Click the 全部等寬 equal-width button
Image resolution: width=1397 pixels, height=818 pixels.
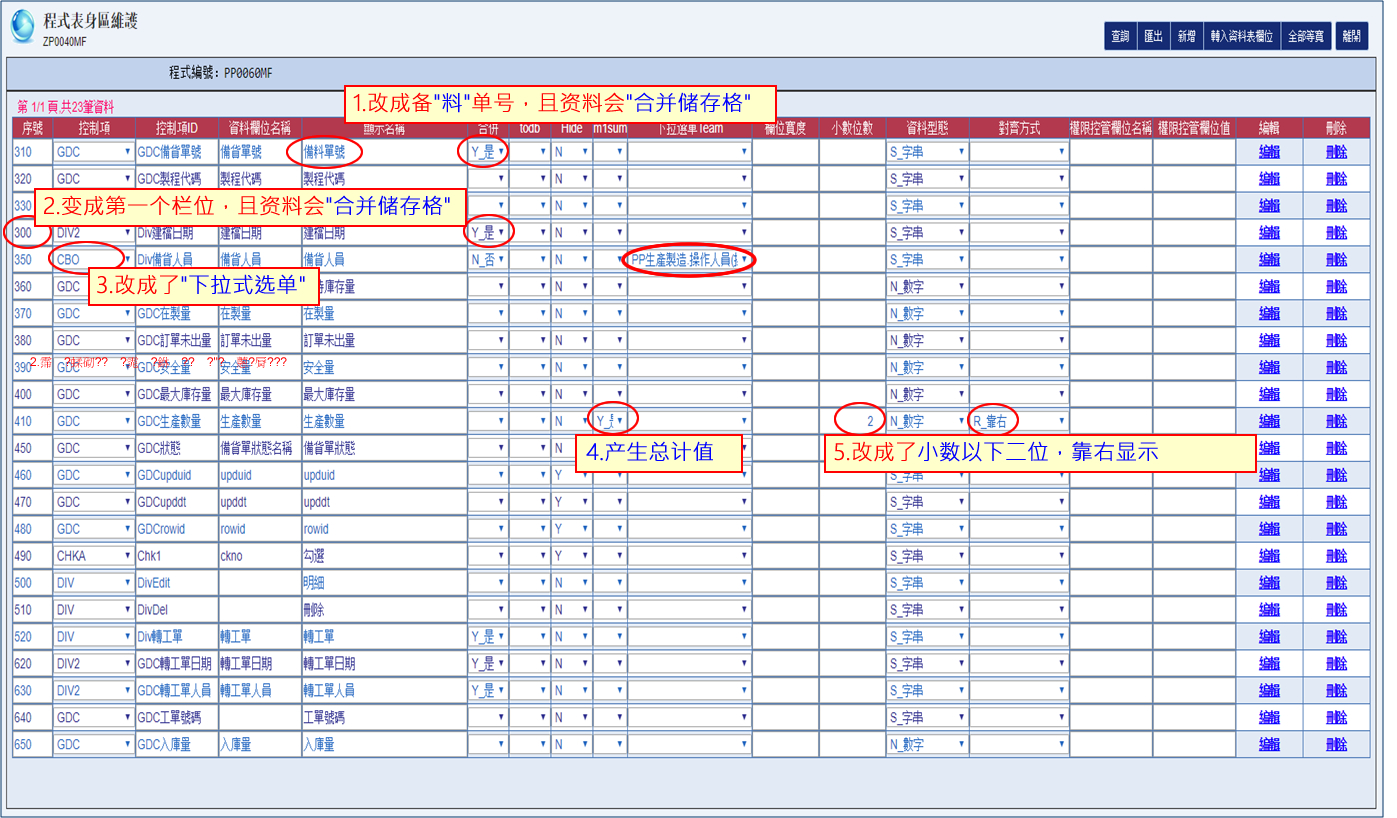click(x=1305, y=36)
